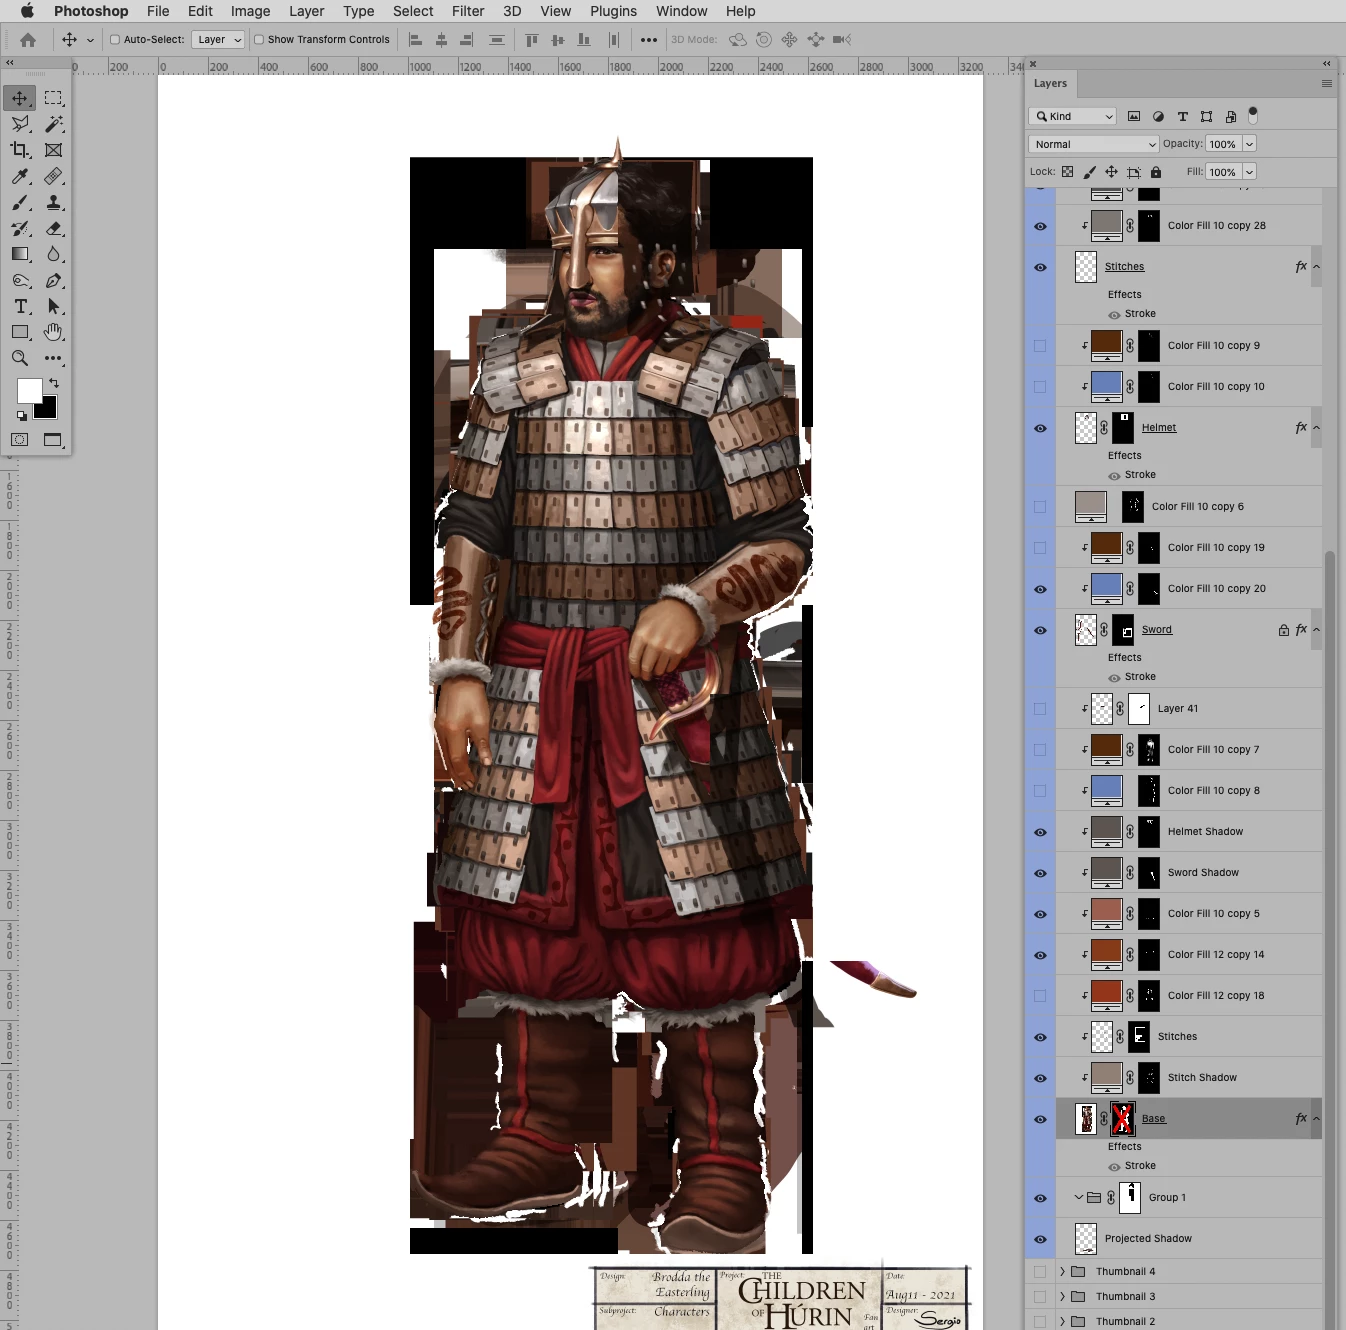
Task: Open the Apple menu
Action: 27,11
